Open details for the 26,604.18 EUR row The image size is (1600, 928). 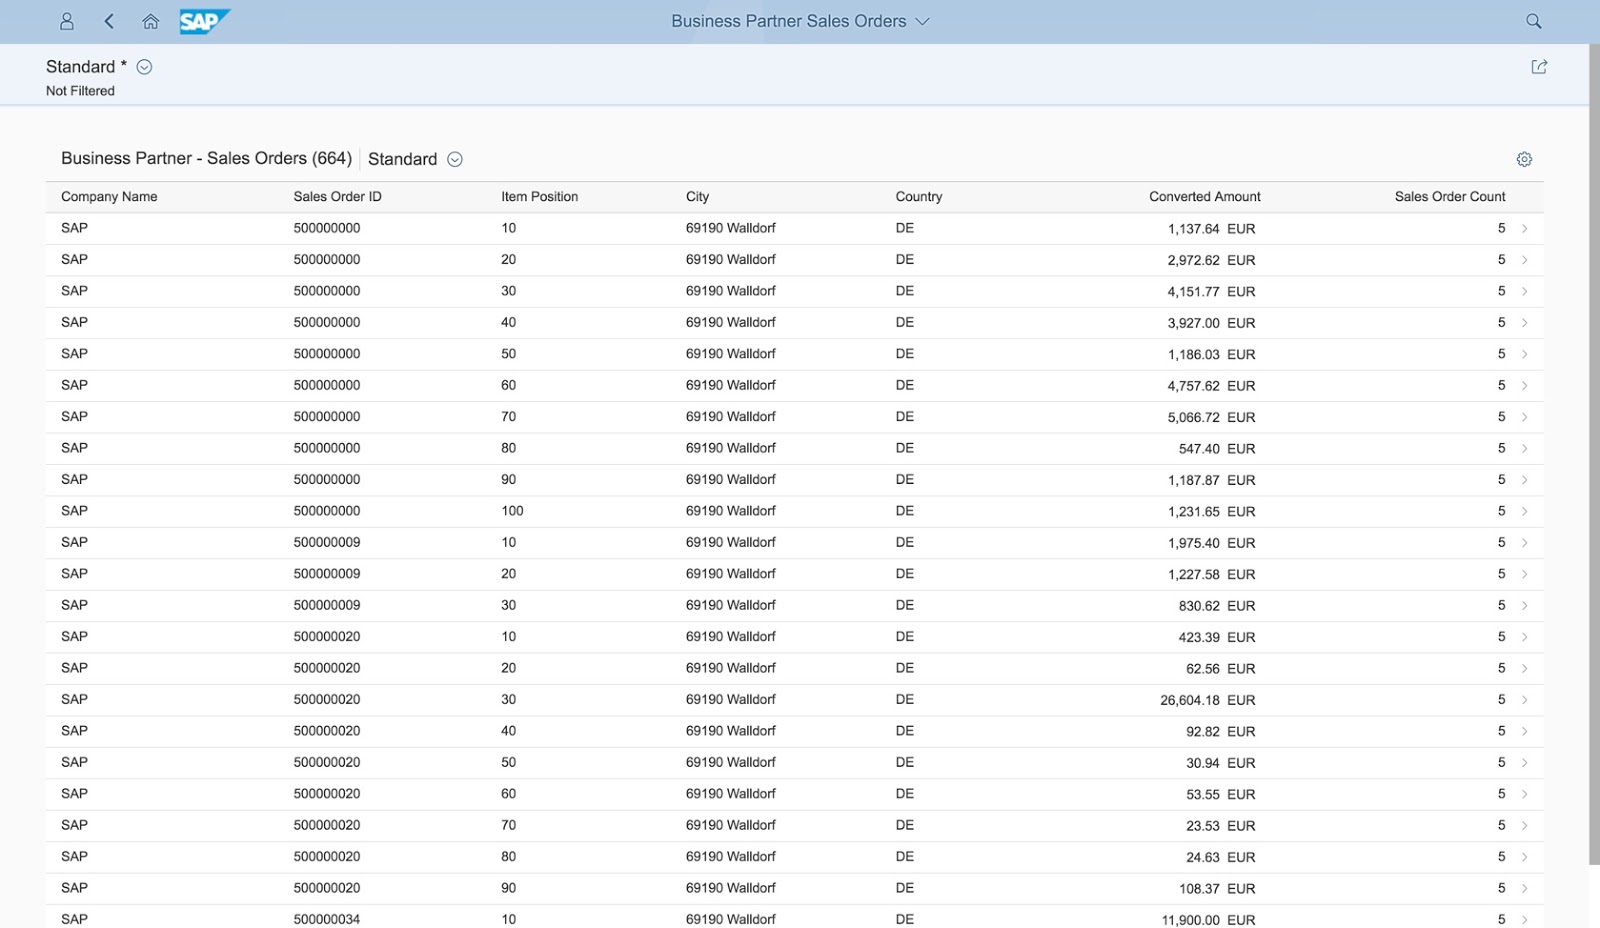pyautogui.click(x=1524, y=700)
